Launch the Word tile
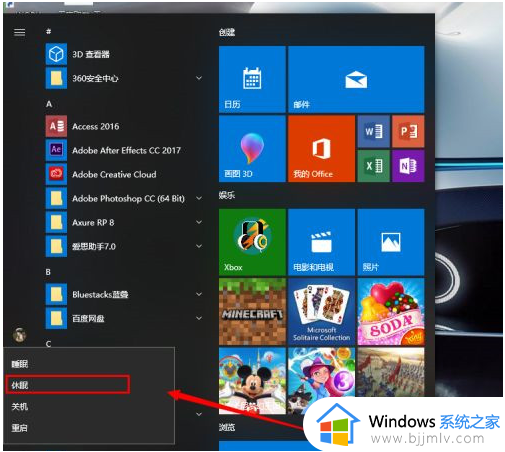 [373, 131]
